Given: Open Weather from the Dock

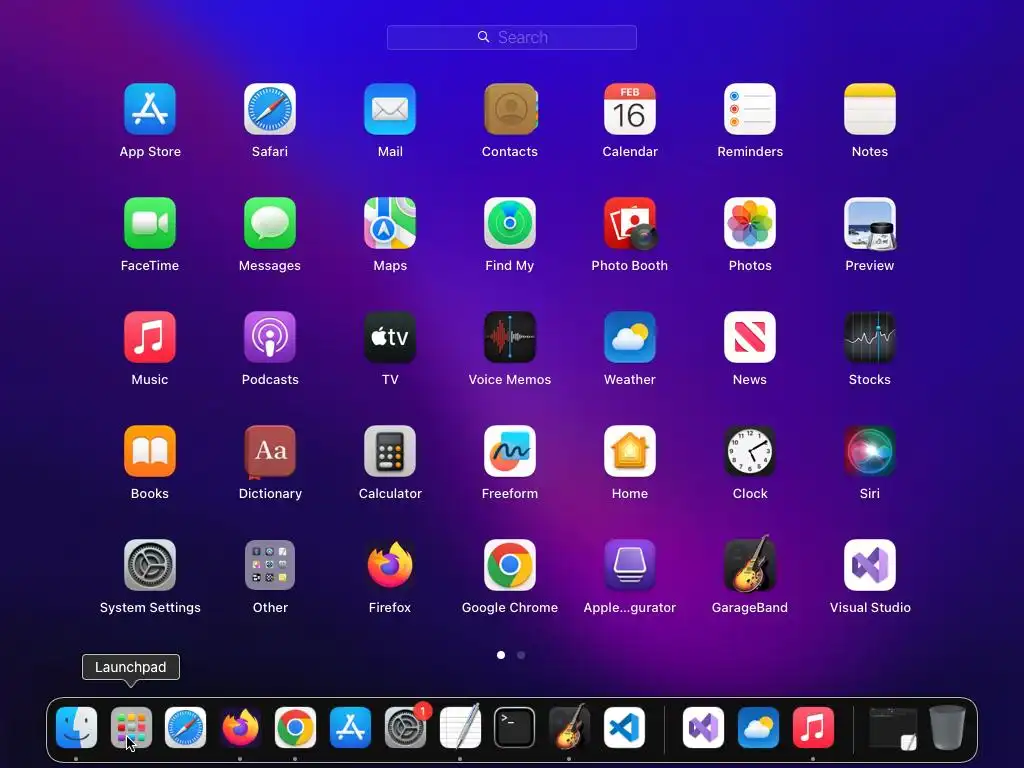Looking at the screenshot, I should coord(758,728).
